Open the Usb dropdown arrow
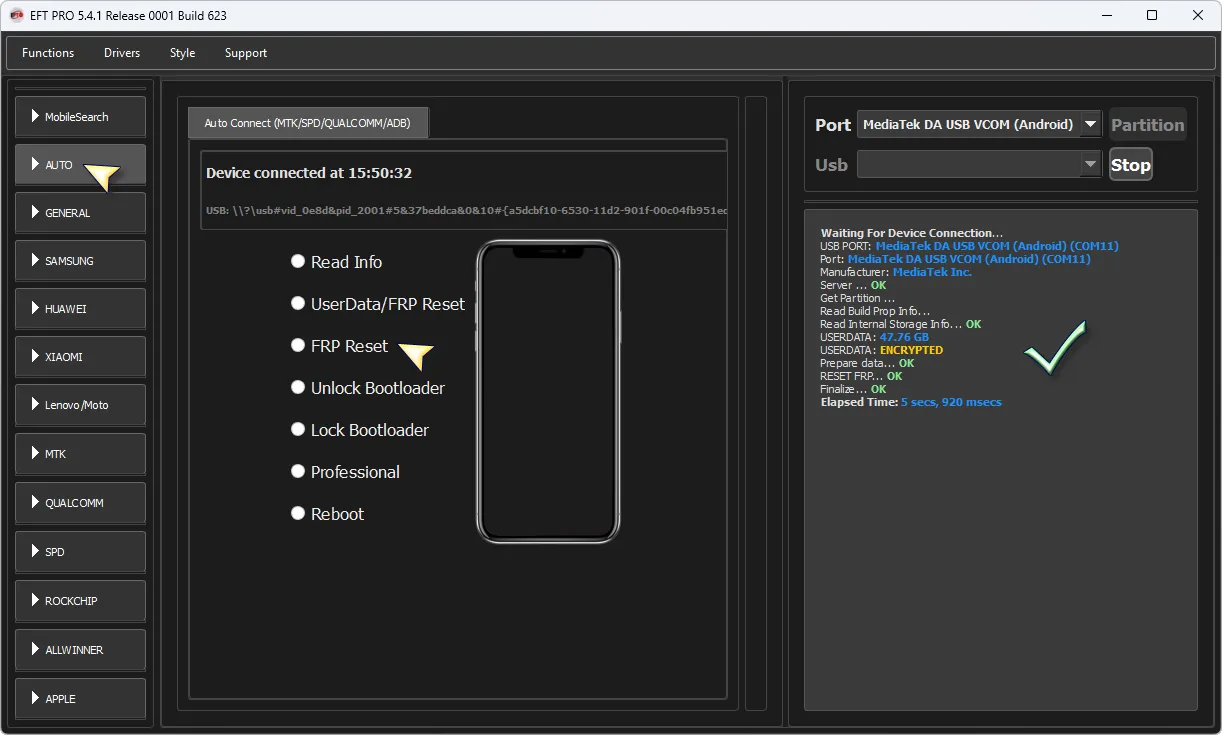The width and height of the screenshot is (1222, 735). (x=1090, y=165)
